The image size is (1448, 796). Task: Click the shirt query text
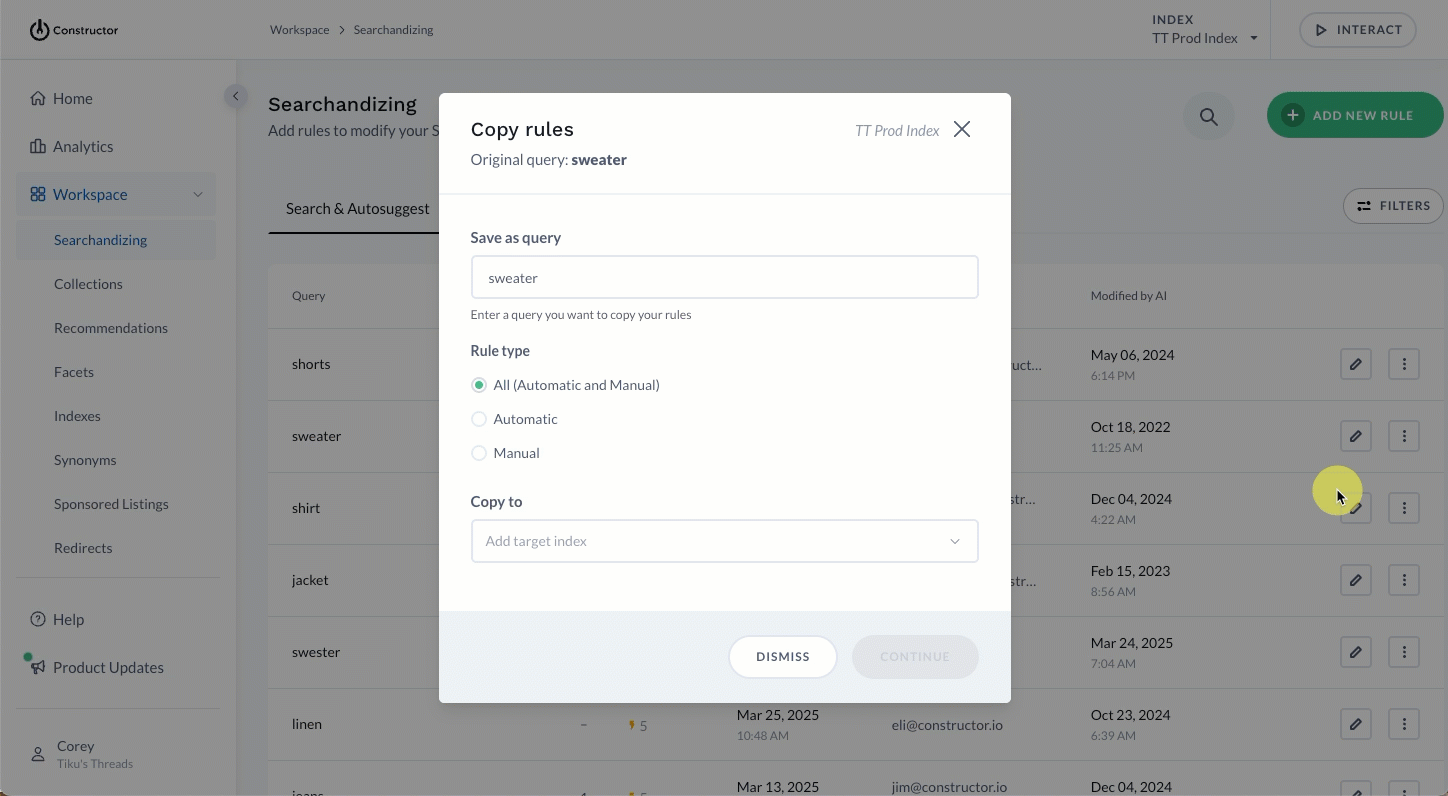coord(306,508)
